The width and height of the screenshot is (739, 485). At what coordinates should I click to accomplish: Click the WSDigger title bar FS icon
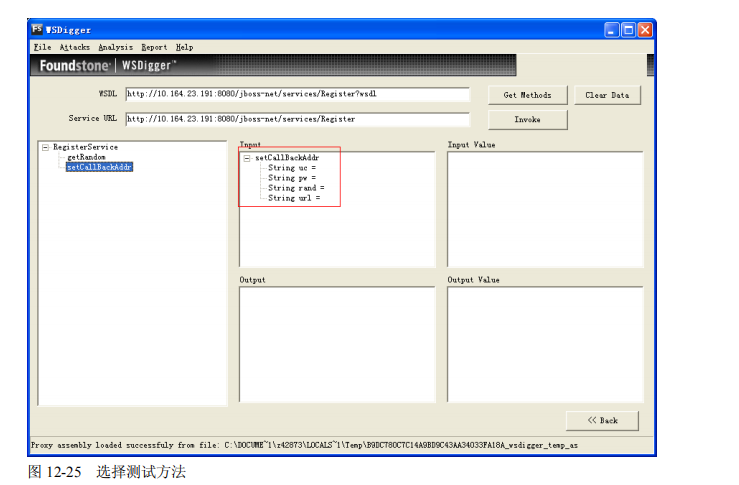[37, 29]
